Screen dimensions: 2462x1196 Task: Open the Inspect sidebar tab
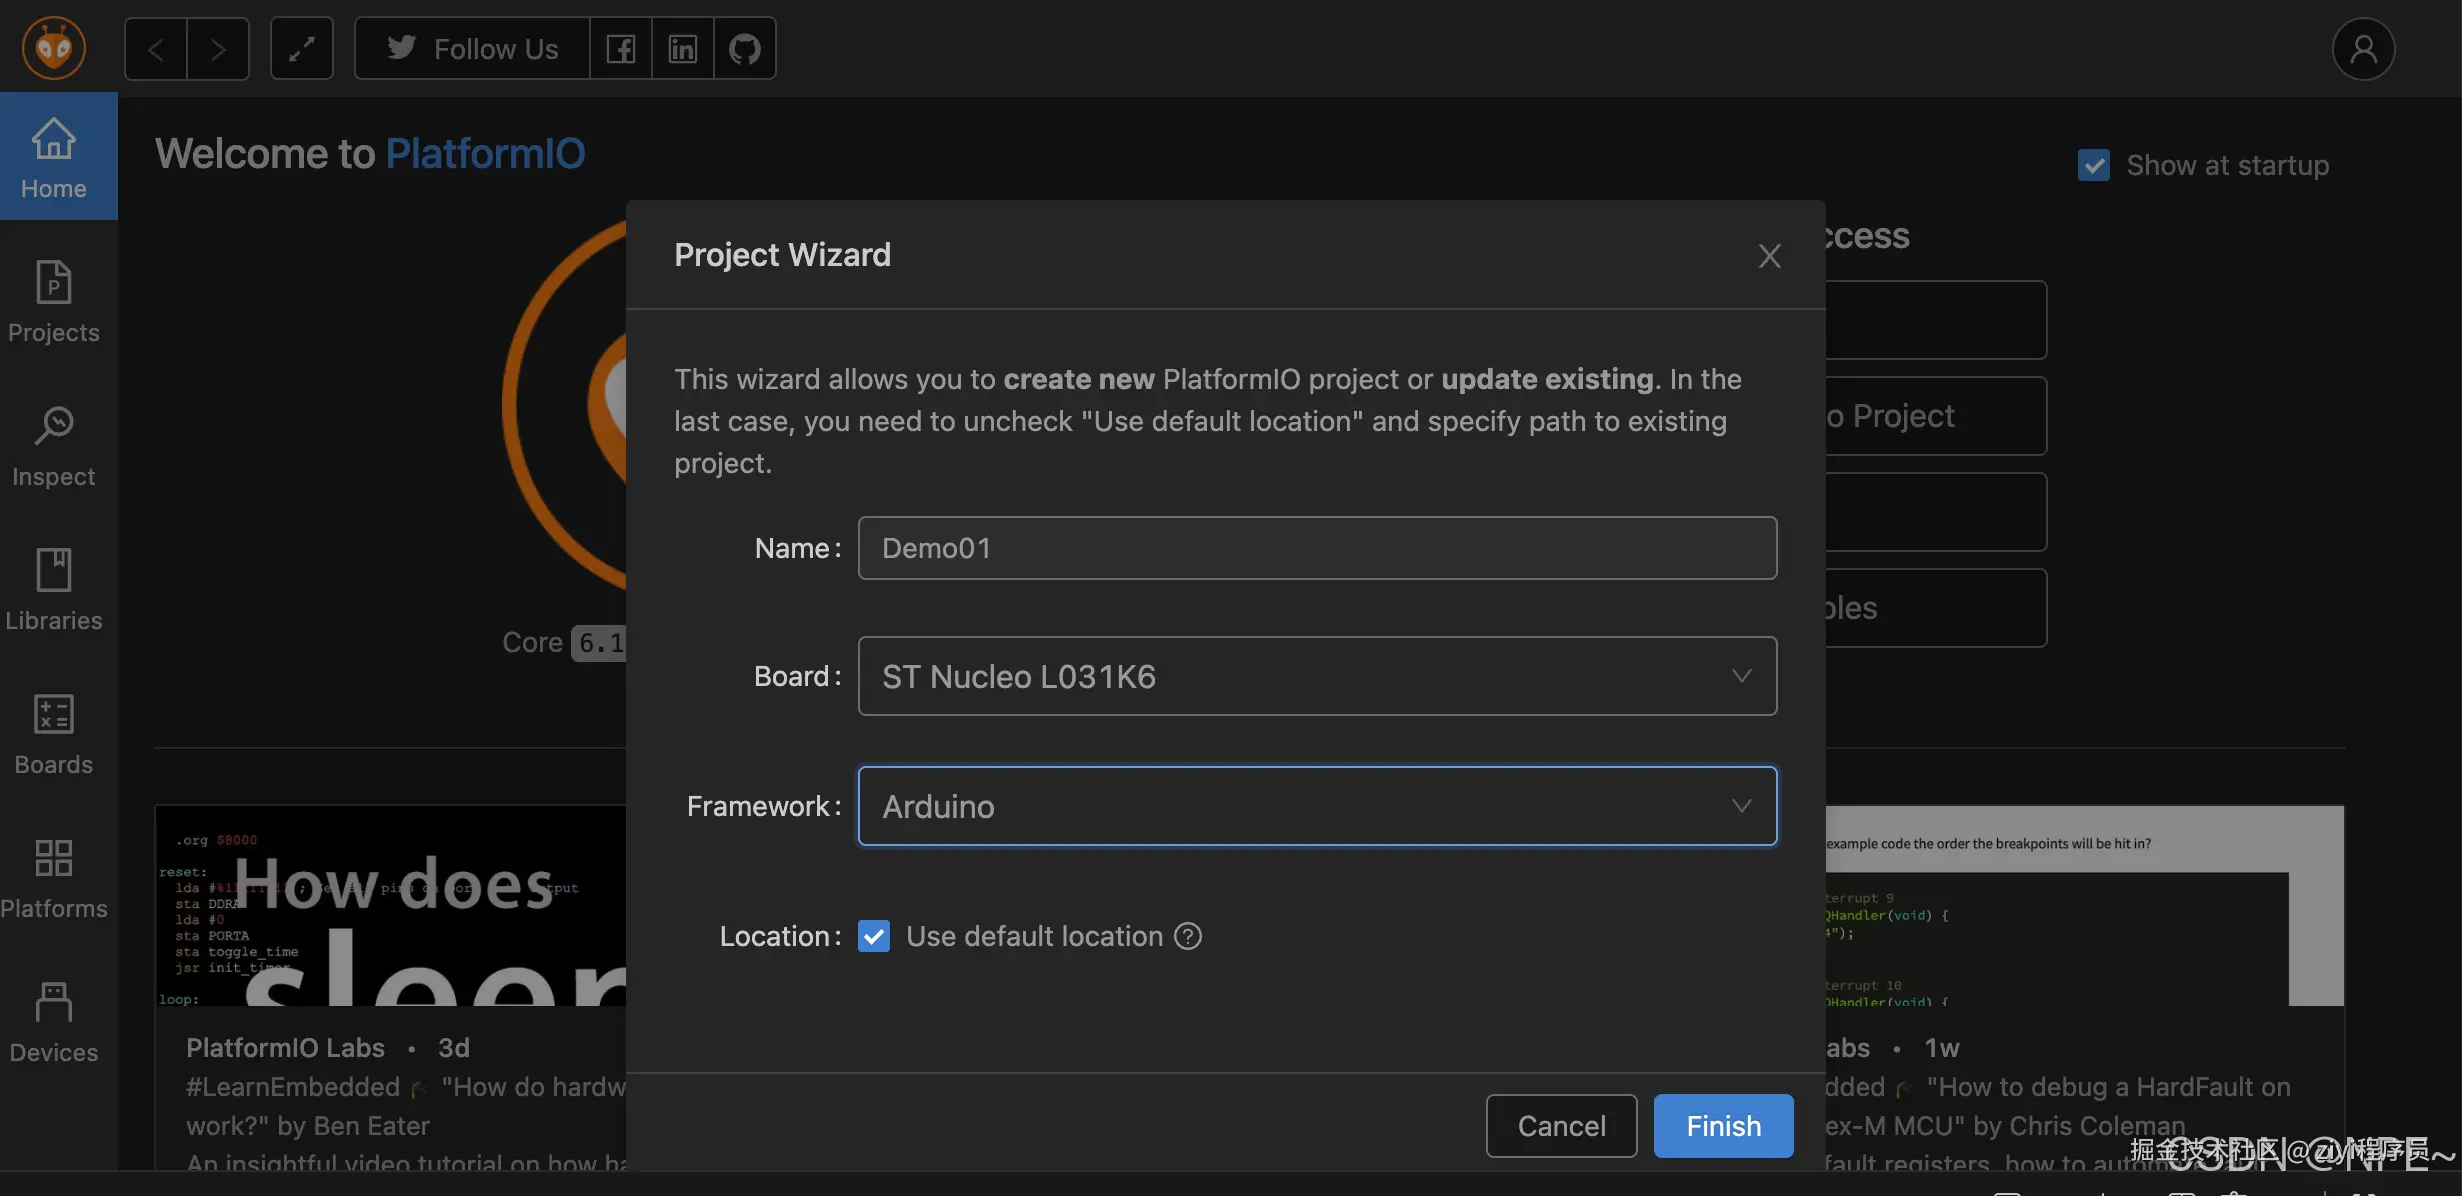pos(54,445)
